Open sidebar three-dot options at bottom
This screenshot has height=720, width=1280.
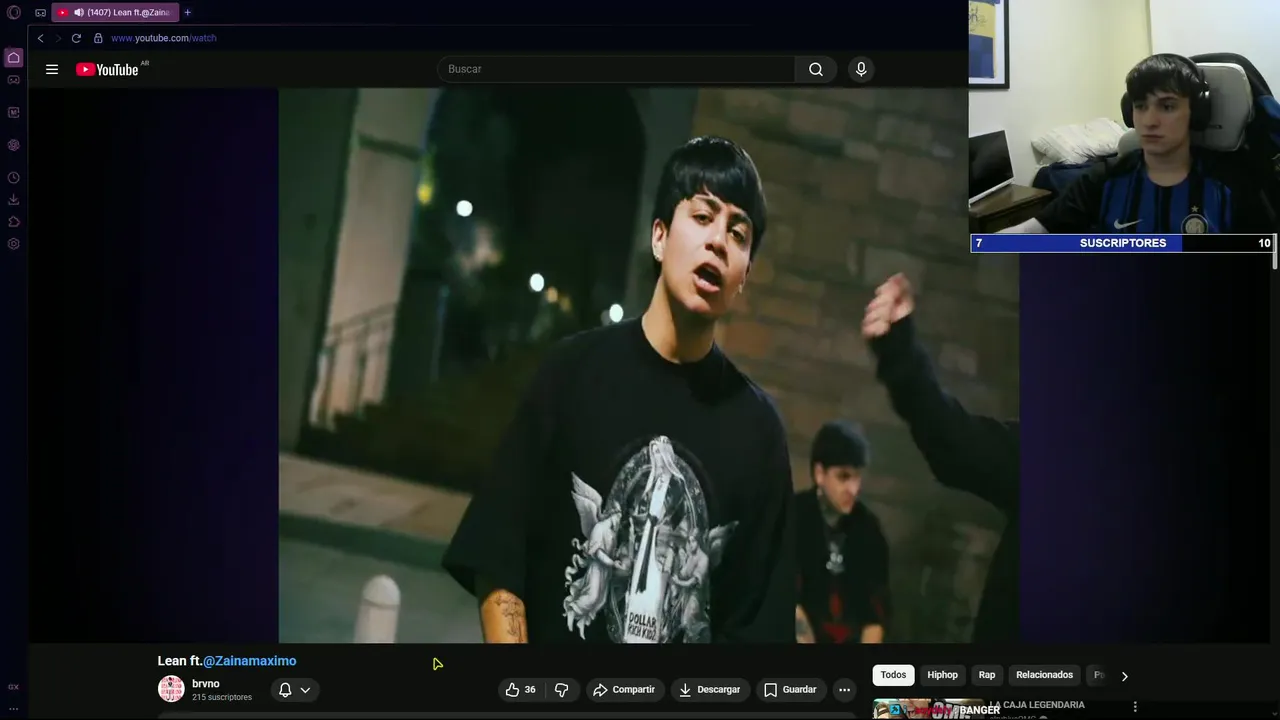[x=14, y=708]
